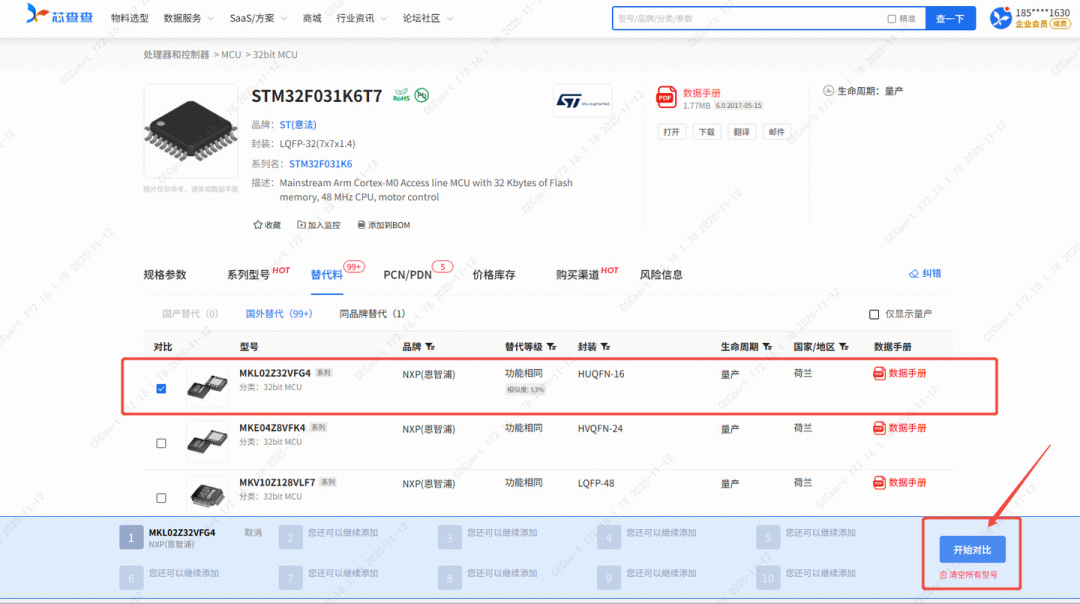This screenshot has height=604, width=1080.
Task: Click the user avatar icon
Action: pyautogui.click(x=1000, y=18)
